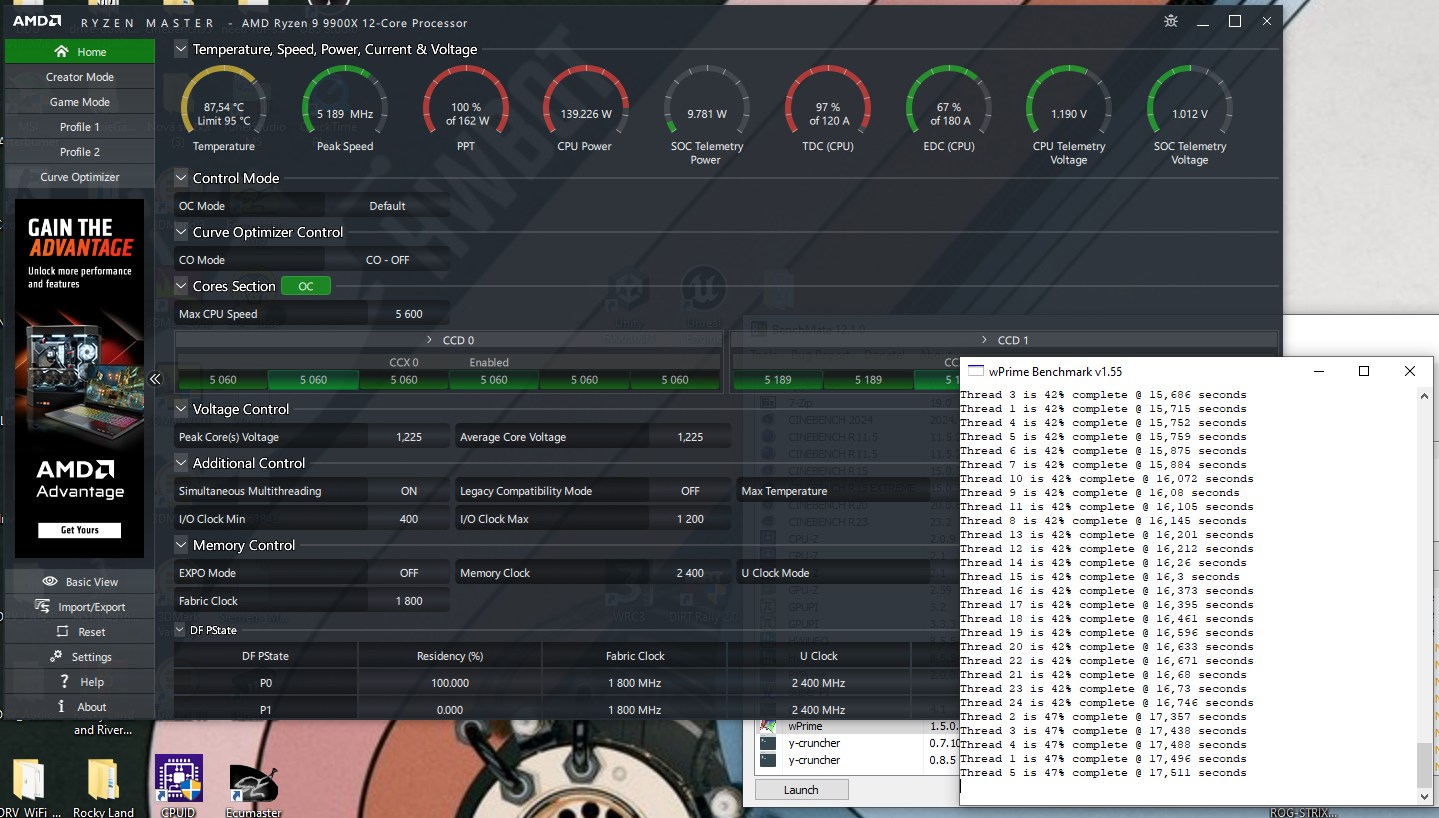Collapse the Control Mode section
The width and height of the screenshot is (1439, 818).
click(181, 178)
